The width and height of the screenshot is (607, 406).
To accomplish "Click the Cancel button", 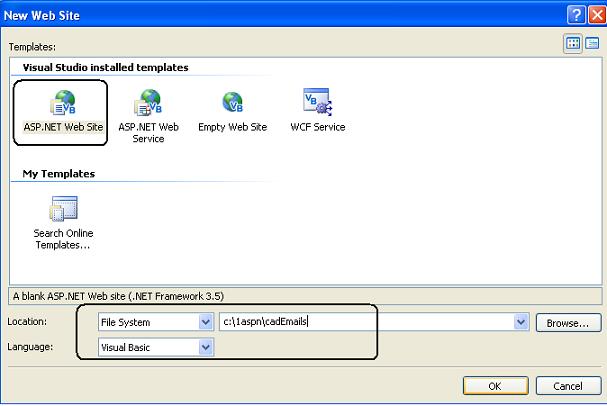I will 568,386.
